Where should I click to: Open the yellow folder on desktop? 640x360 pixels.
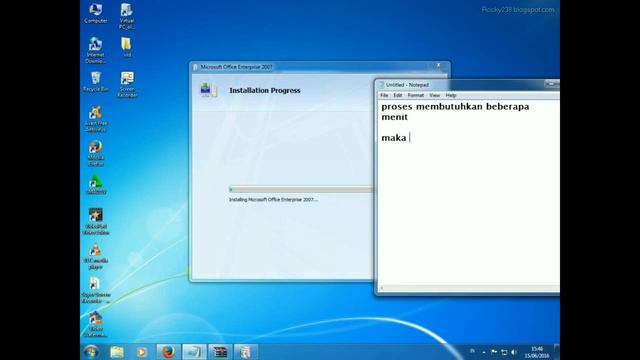pyautogui.click(x=127, y=47)
